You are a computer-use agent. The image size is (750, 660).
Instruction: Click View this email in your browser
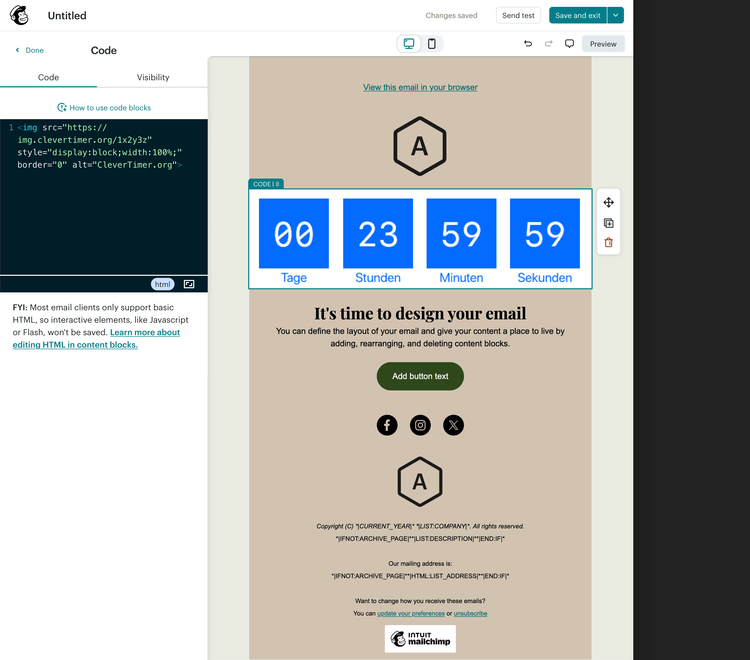420,87
